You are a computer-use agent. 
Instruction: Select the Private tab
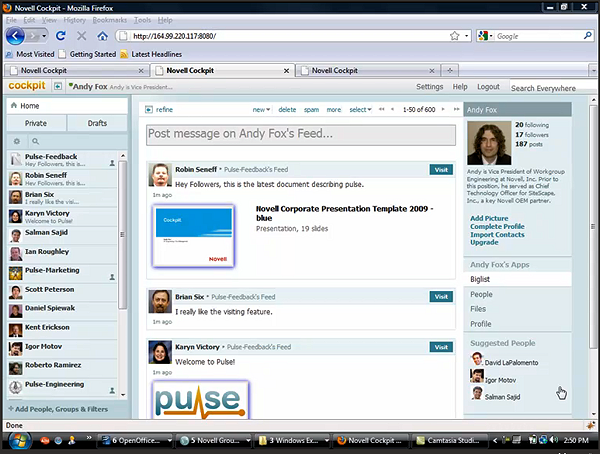(36, 123)
